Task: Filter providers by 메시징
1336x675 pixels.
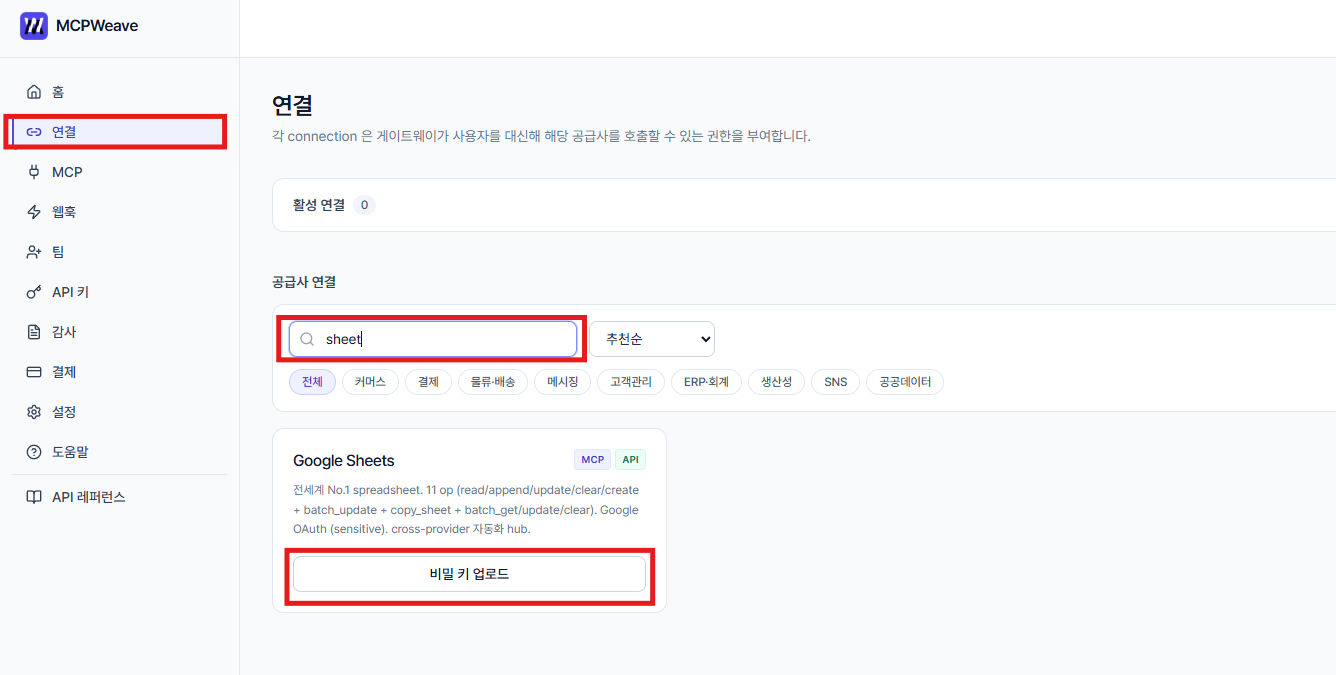Action: [562, 382]
